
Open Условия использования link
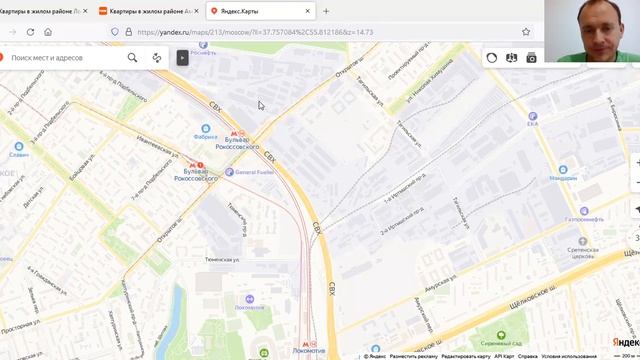[x=569, y=356]
